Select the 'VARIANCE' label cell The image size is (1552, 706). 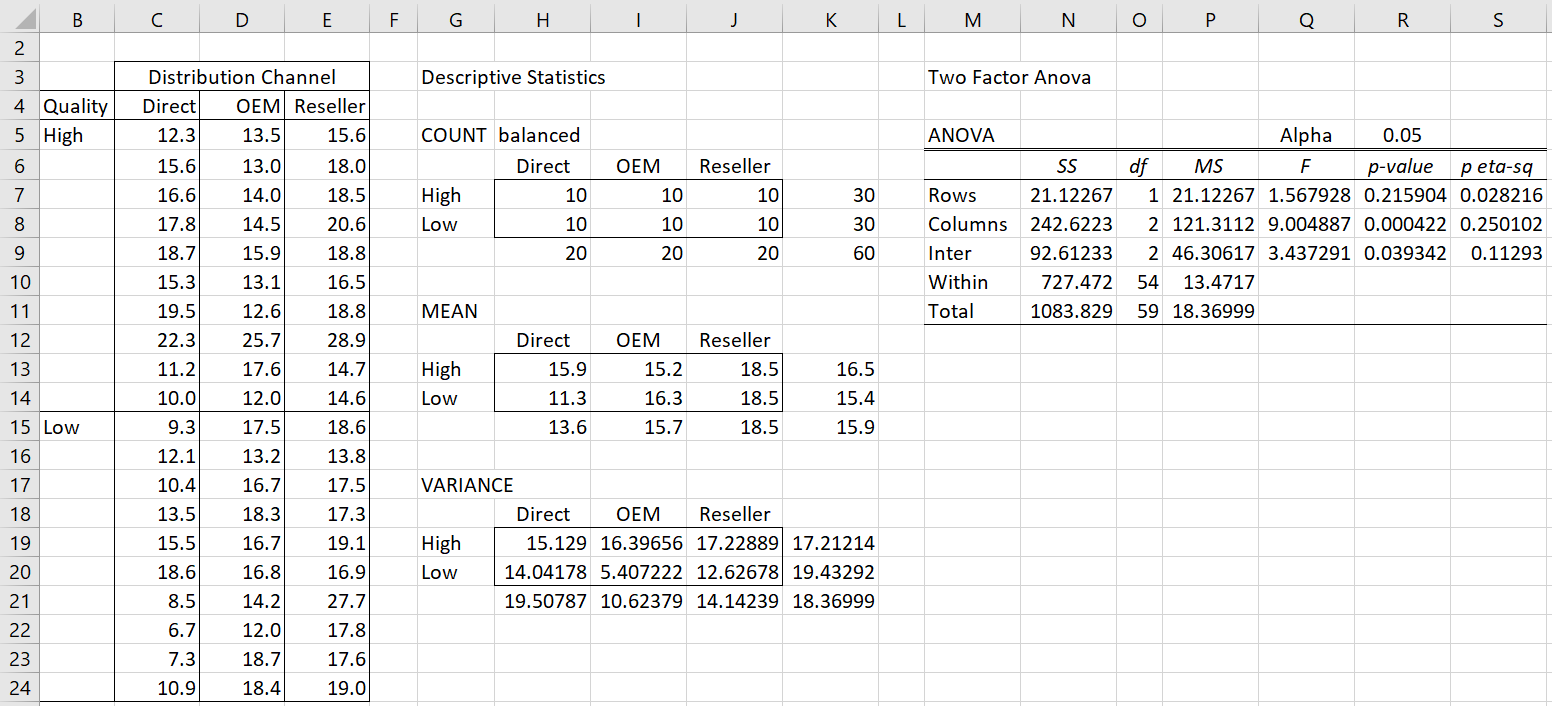pos(467,485)
